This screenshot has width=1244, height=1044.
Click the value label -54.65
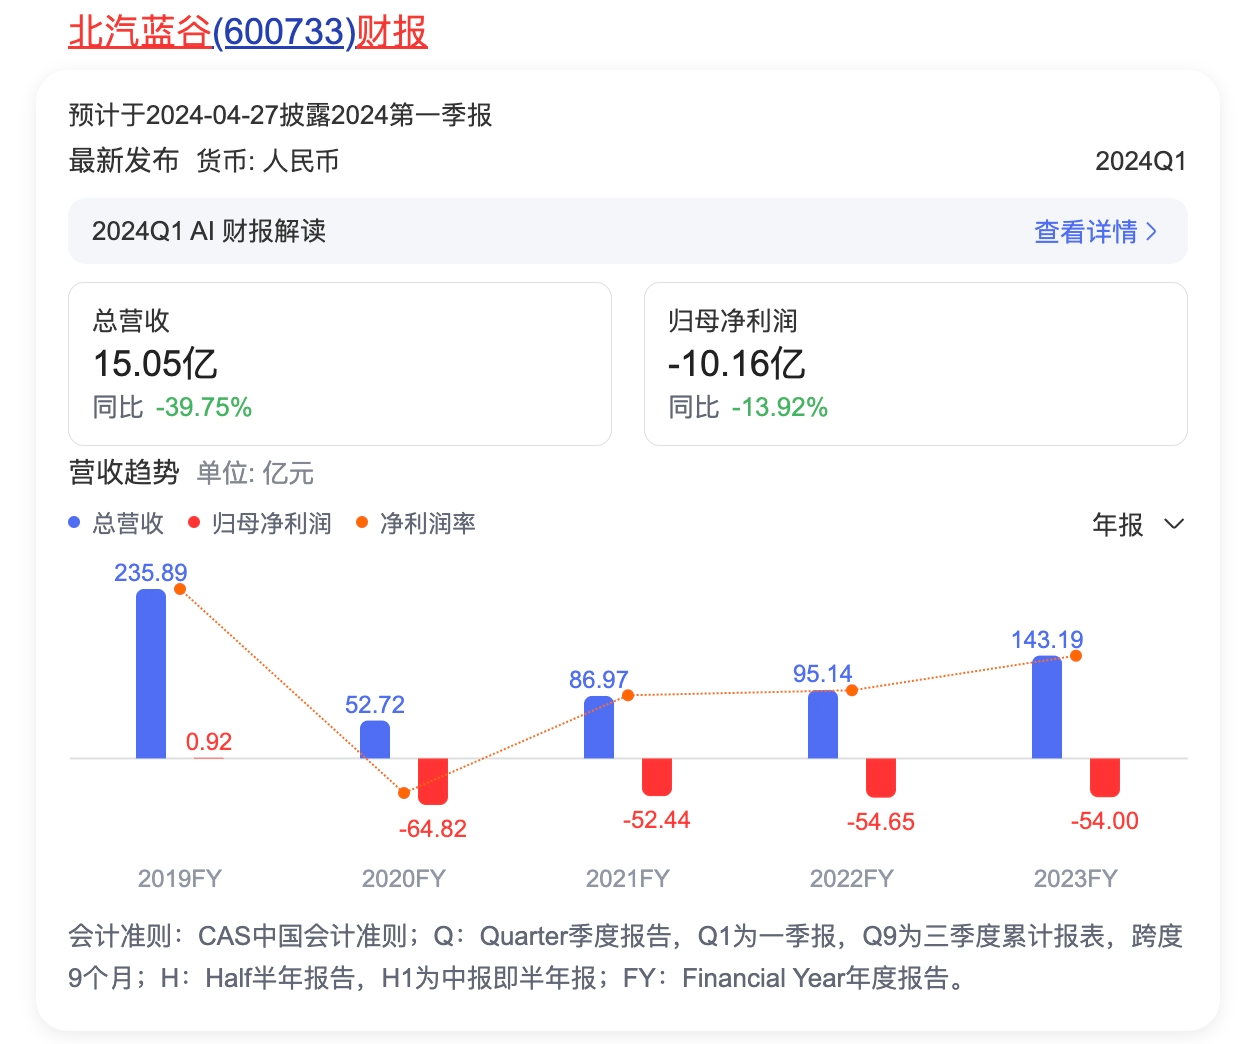click(x=881, y=822)
